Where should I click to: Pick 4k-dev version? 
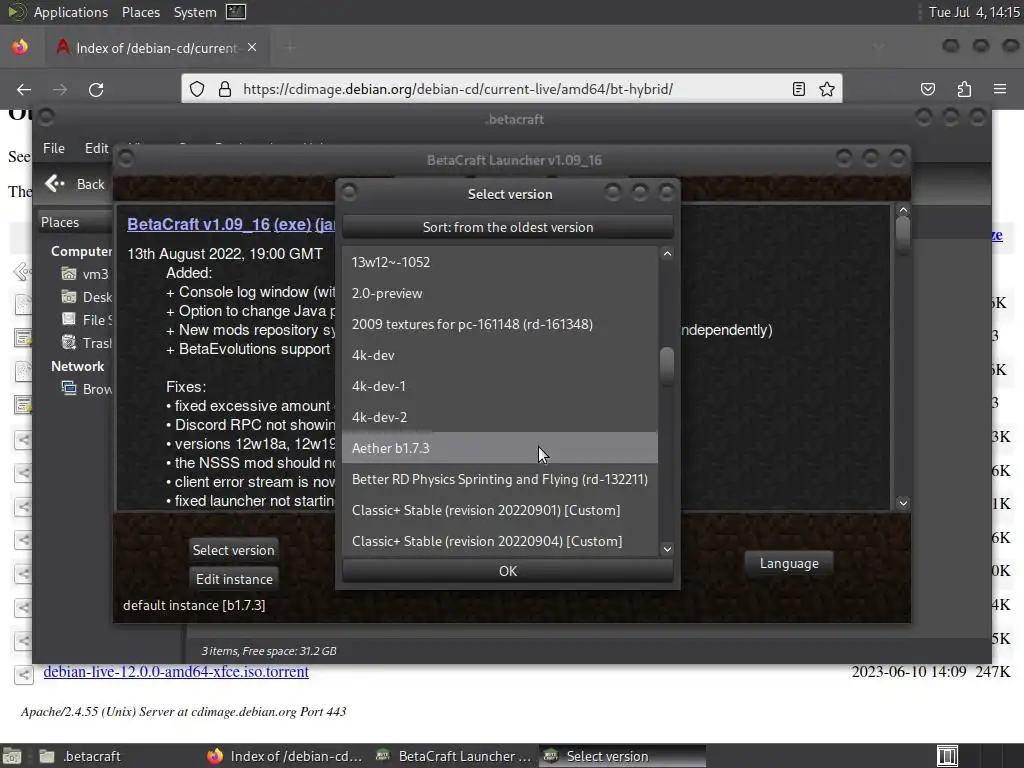[x=500, y=355]
